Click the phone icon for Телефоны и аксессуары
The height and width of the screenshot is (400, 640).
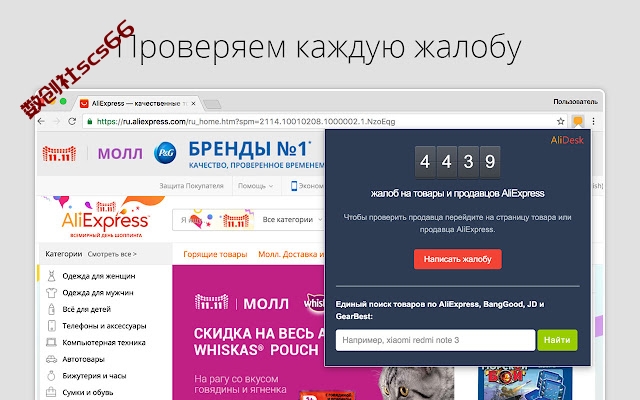pos(51,326)
